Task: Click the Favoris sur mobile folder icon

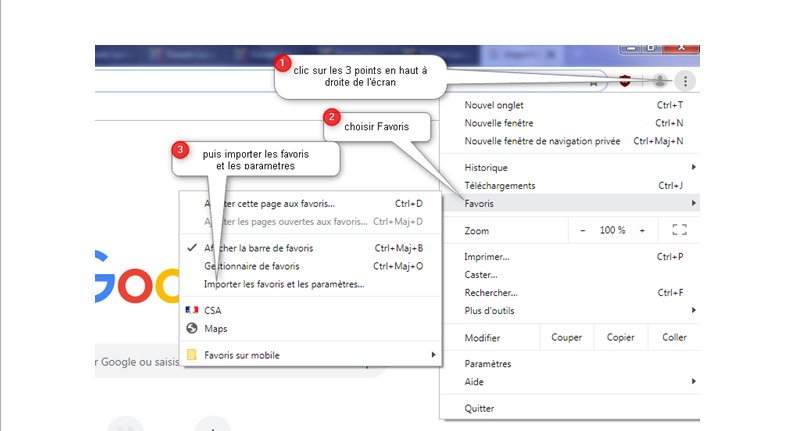Action: click(192, 355)
